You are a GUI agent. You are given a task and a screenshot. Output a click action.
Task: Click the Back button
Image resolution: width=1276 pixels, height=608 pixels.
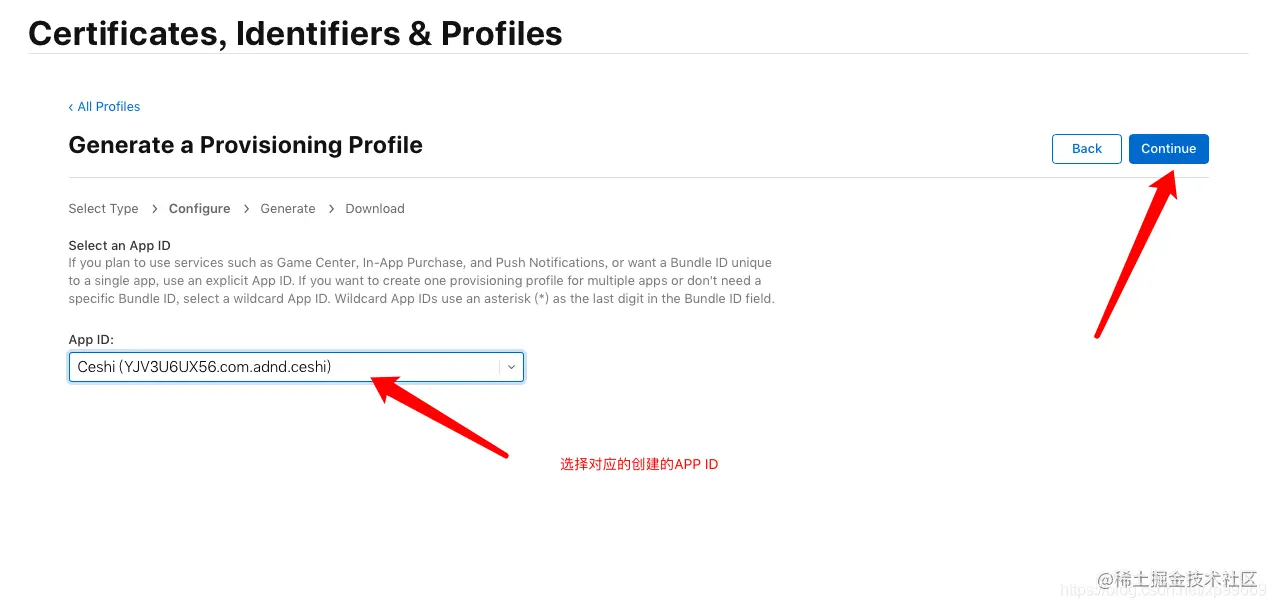(1087, 149)
